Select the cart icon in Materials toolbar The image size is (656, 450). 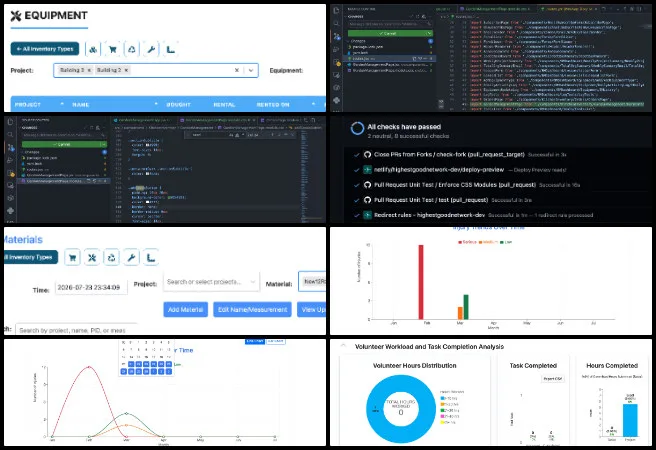[72, 258]
